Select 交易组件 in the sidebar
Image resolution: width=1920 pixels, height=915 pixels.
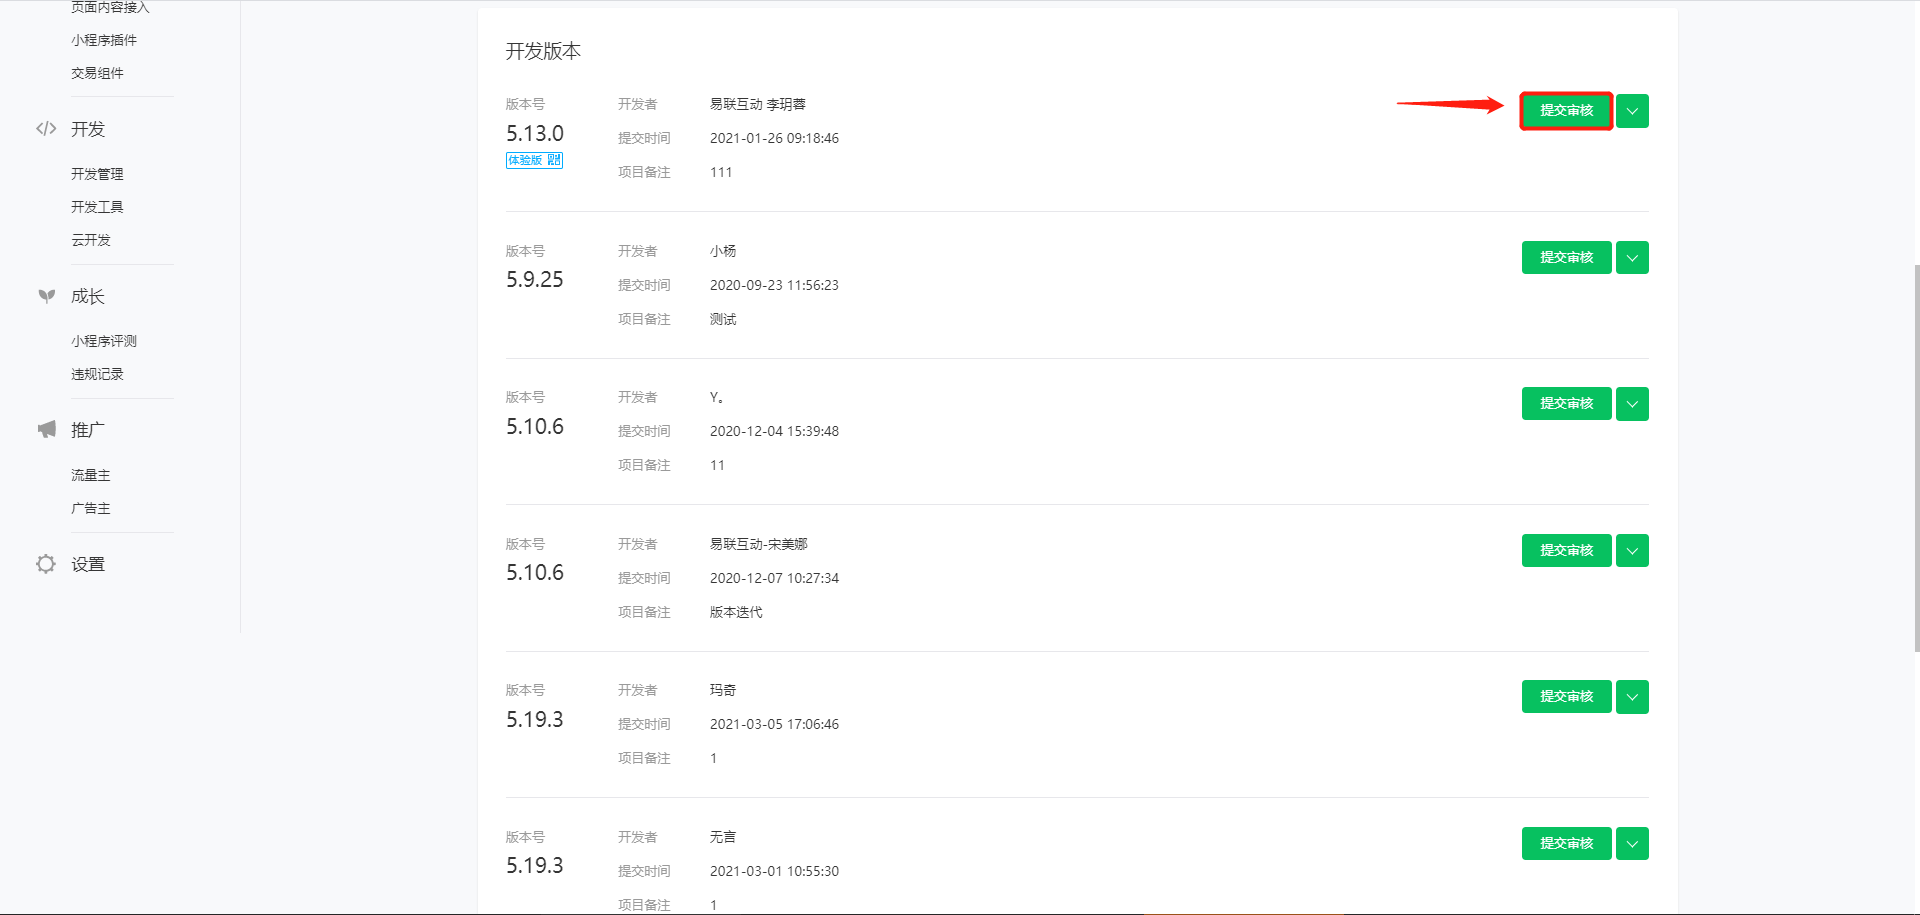click(96, 72)
